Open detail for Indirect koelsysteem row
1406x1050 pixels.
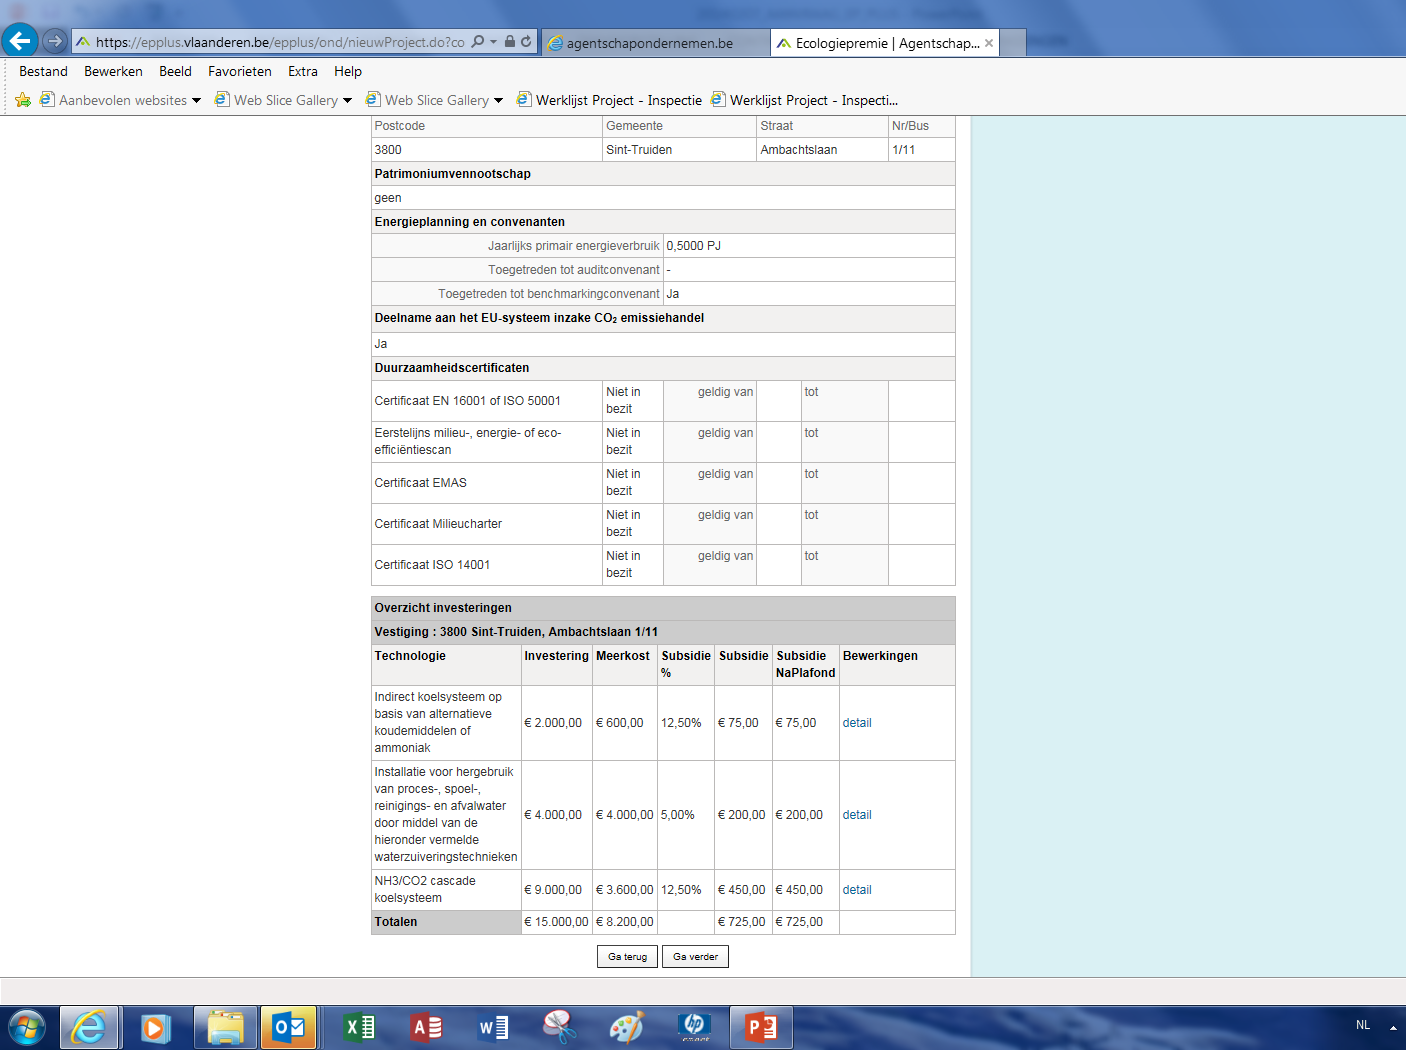click(x=857, y=723)
